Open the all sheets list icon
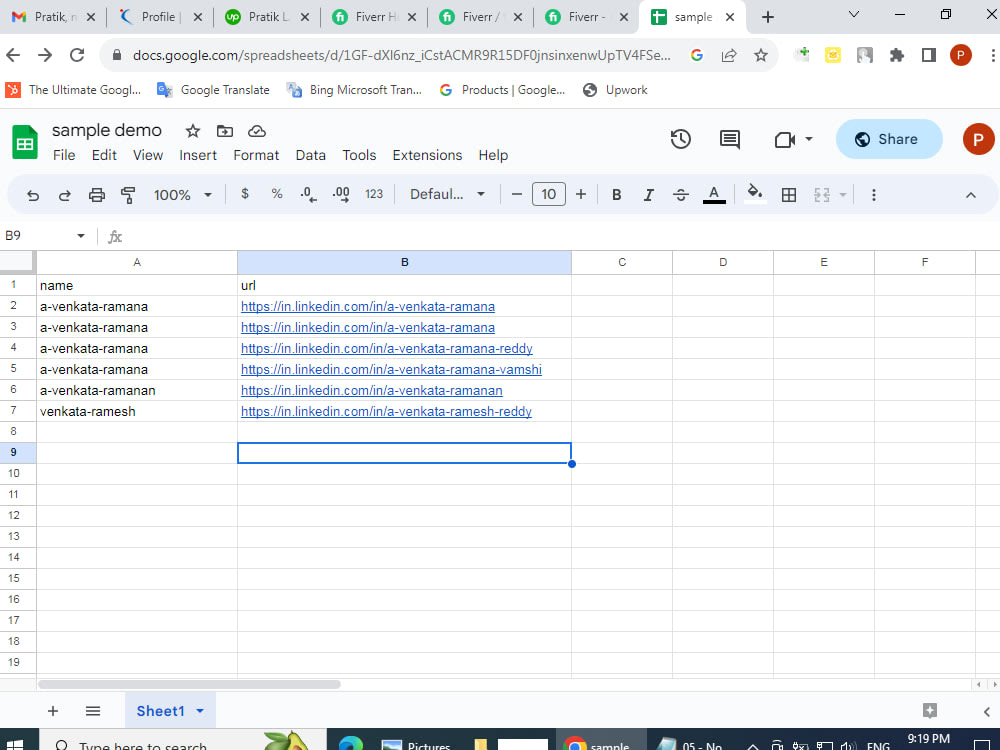Viewport: 1000px width, 750px height. [x=93, y=710]
